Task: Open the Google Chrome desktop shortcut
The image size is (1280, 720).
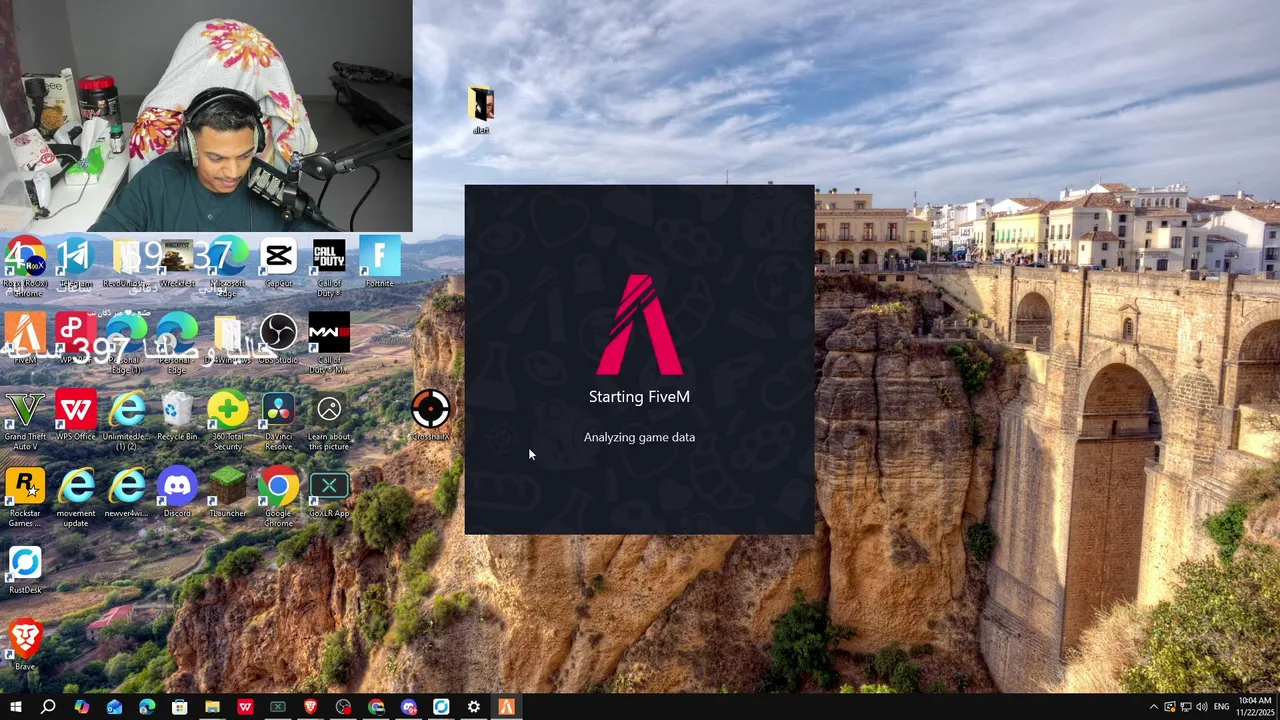Action: click(x=279, y=495)
